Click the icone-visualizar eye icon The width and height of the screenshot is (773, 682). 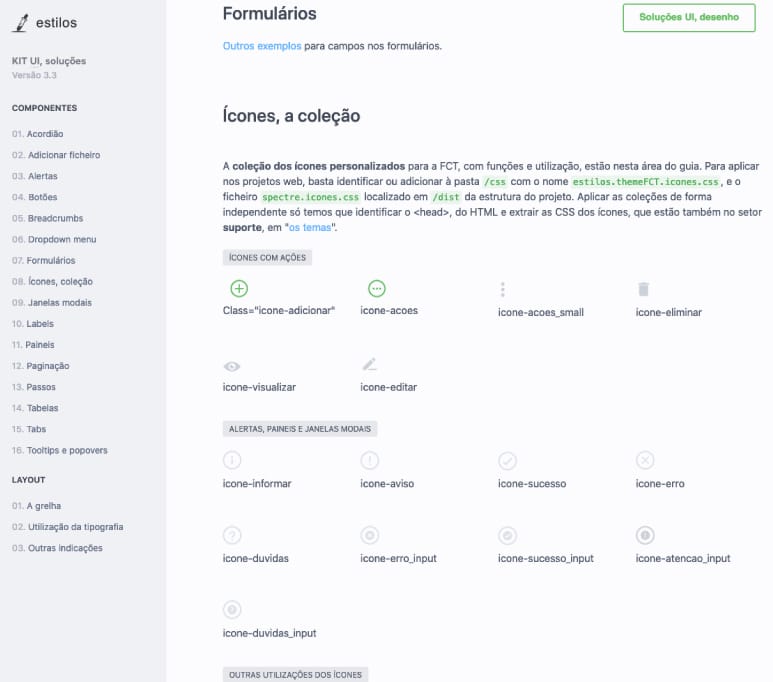pos(232,366)
